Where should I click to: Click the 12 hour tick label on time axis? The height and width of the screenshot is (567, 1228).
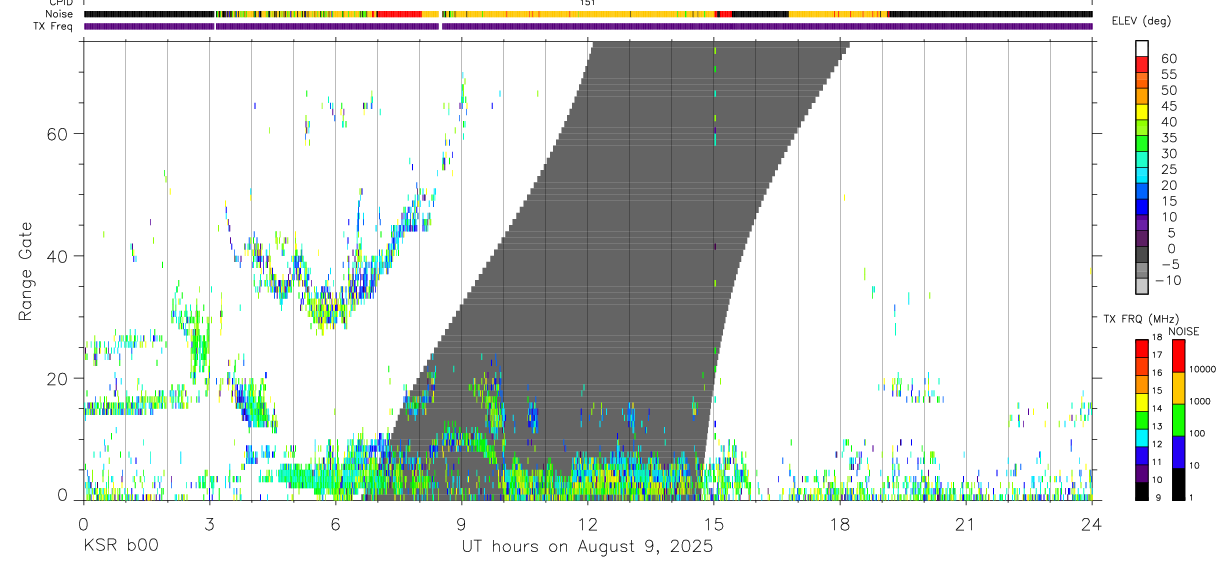587,525
